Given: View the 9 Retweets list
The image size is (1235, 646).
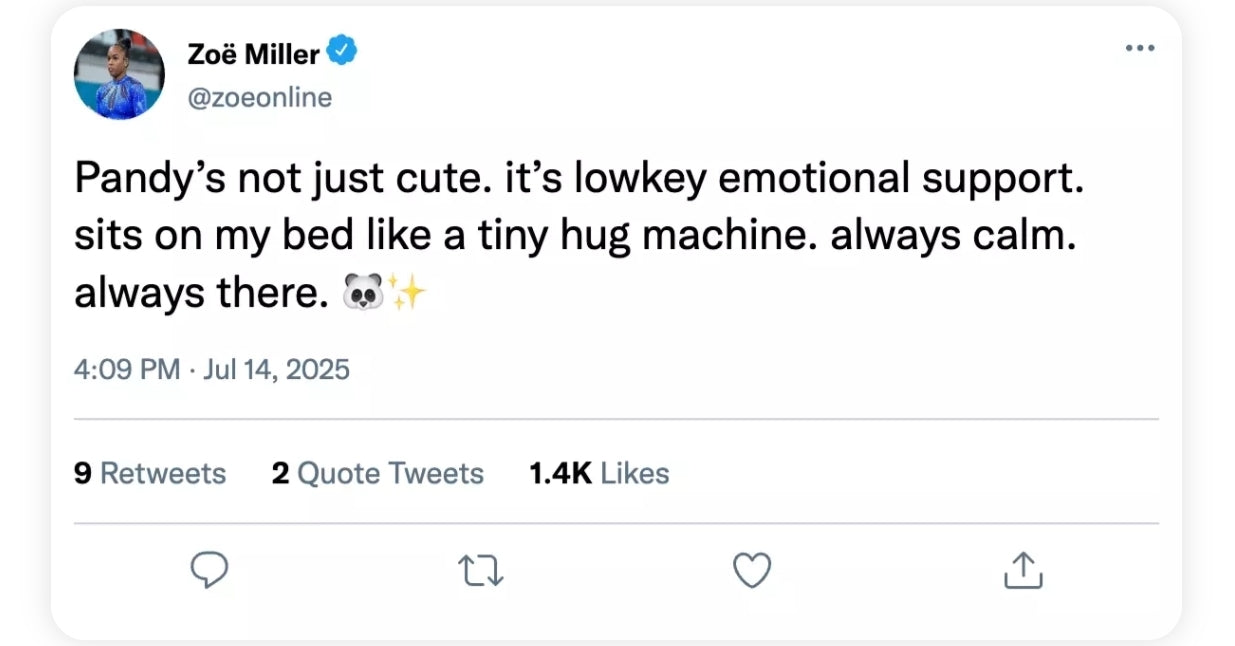Looking at the screenshot, I should pos(150,473).
